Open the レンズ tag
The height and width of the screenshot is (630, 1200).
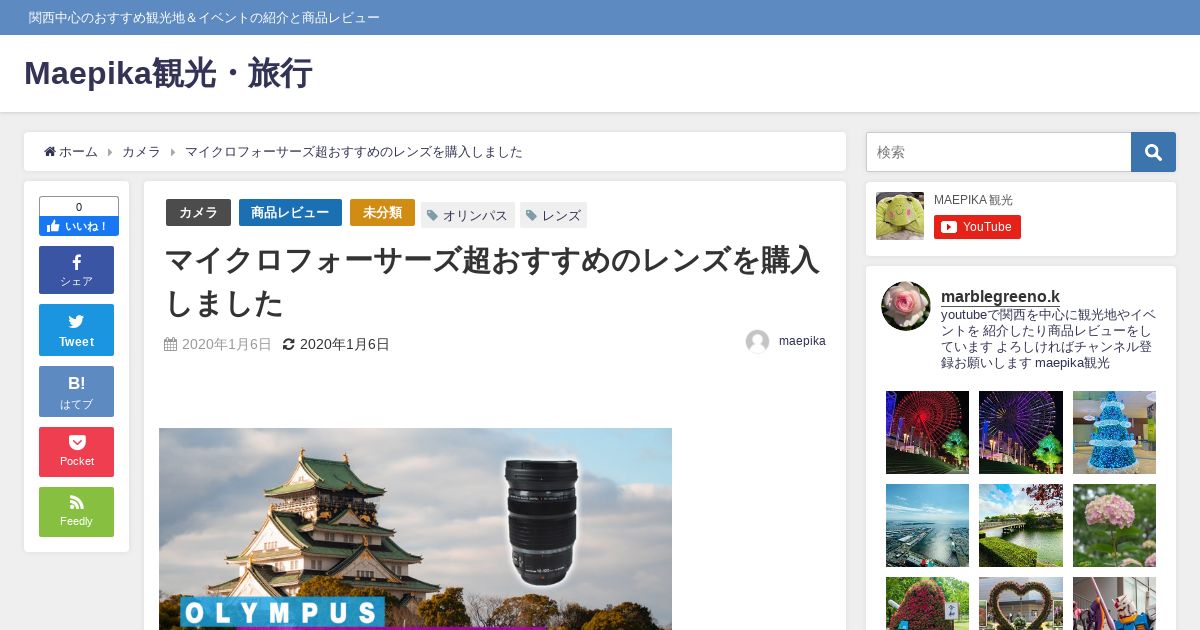point(553,215)
